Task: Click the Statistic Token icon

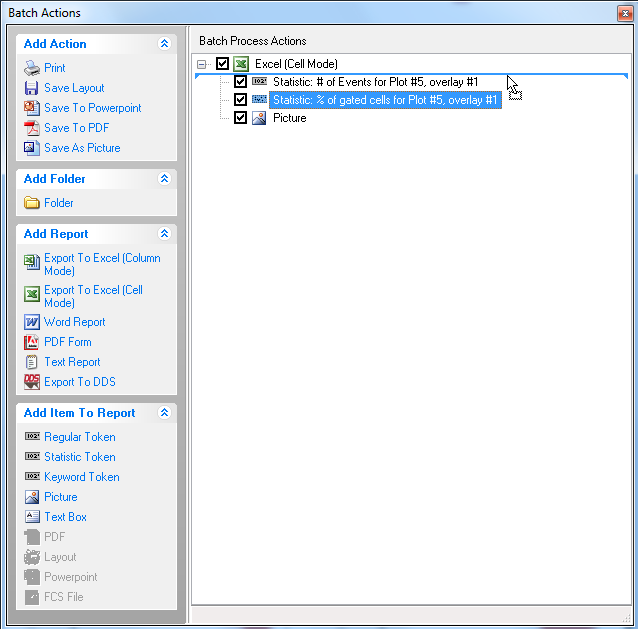Action: click(32, 456)
